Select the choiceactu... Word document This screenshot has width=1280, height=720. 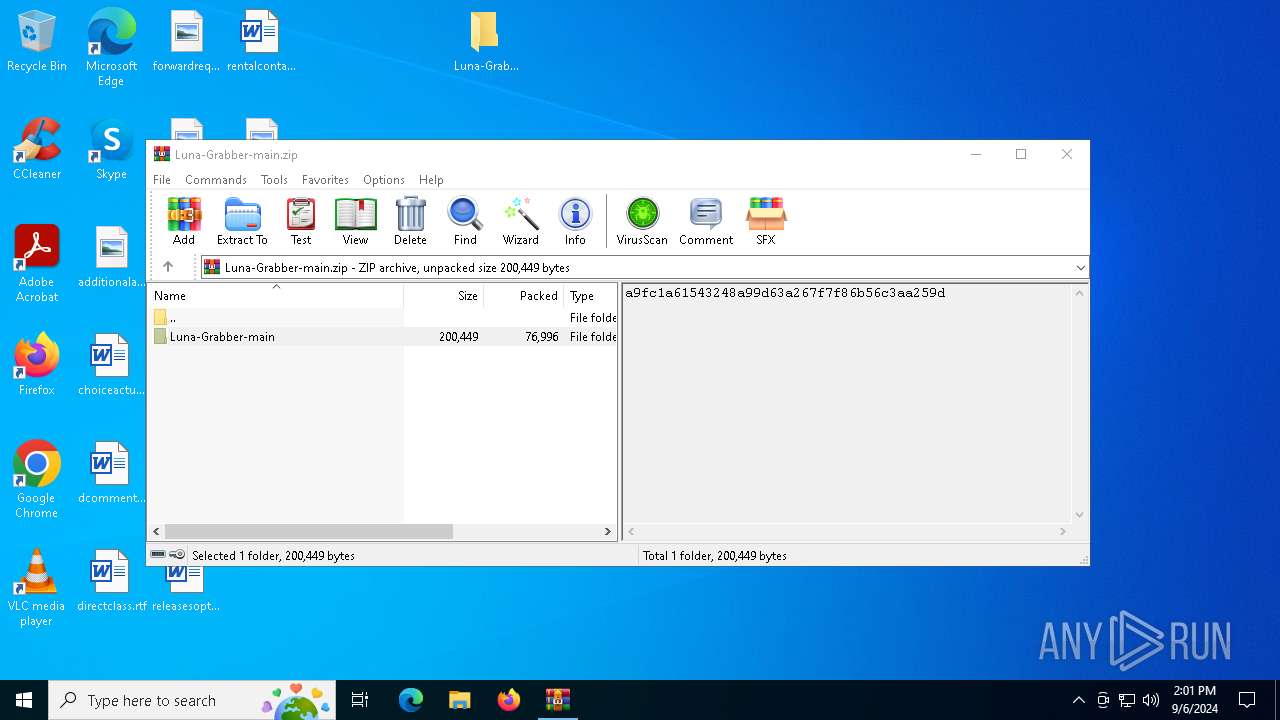(111, 364)
